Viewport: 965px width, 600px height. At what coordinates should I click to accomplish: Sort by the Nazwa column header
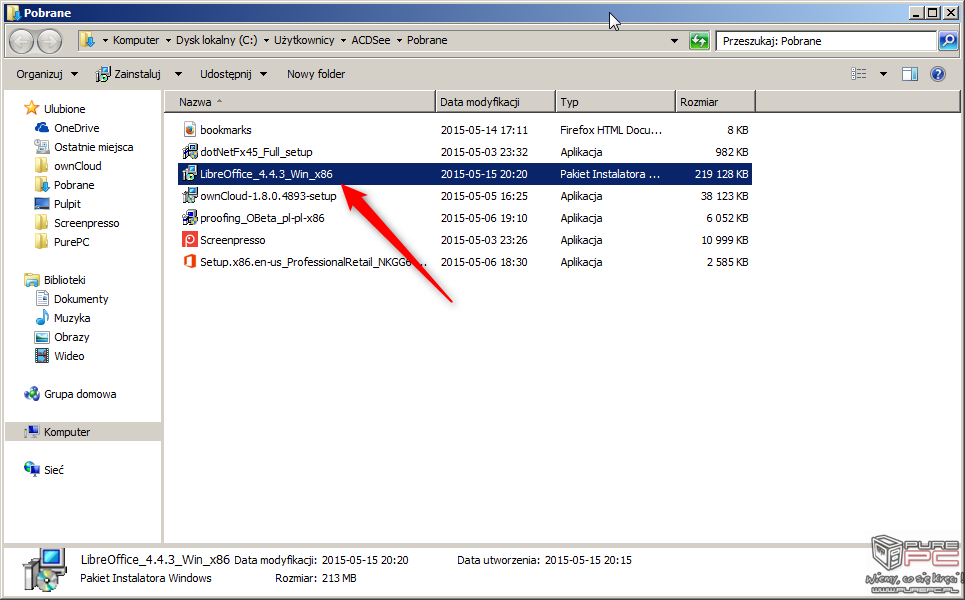300,102
